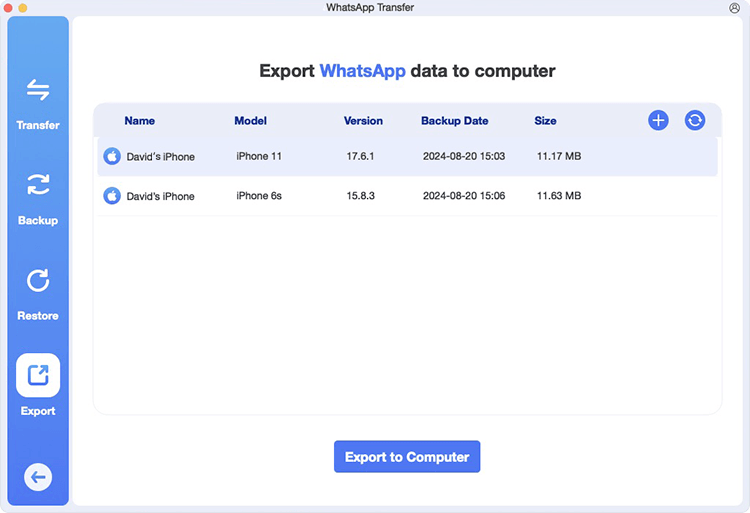Select David's iPhone in iPhone 11 row
The width and height of the screenshot is (750, 513).
pos(160,156)
